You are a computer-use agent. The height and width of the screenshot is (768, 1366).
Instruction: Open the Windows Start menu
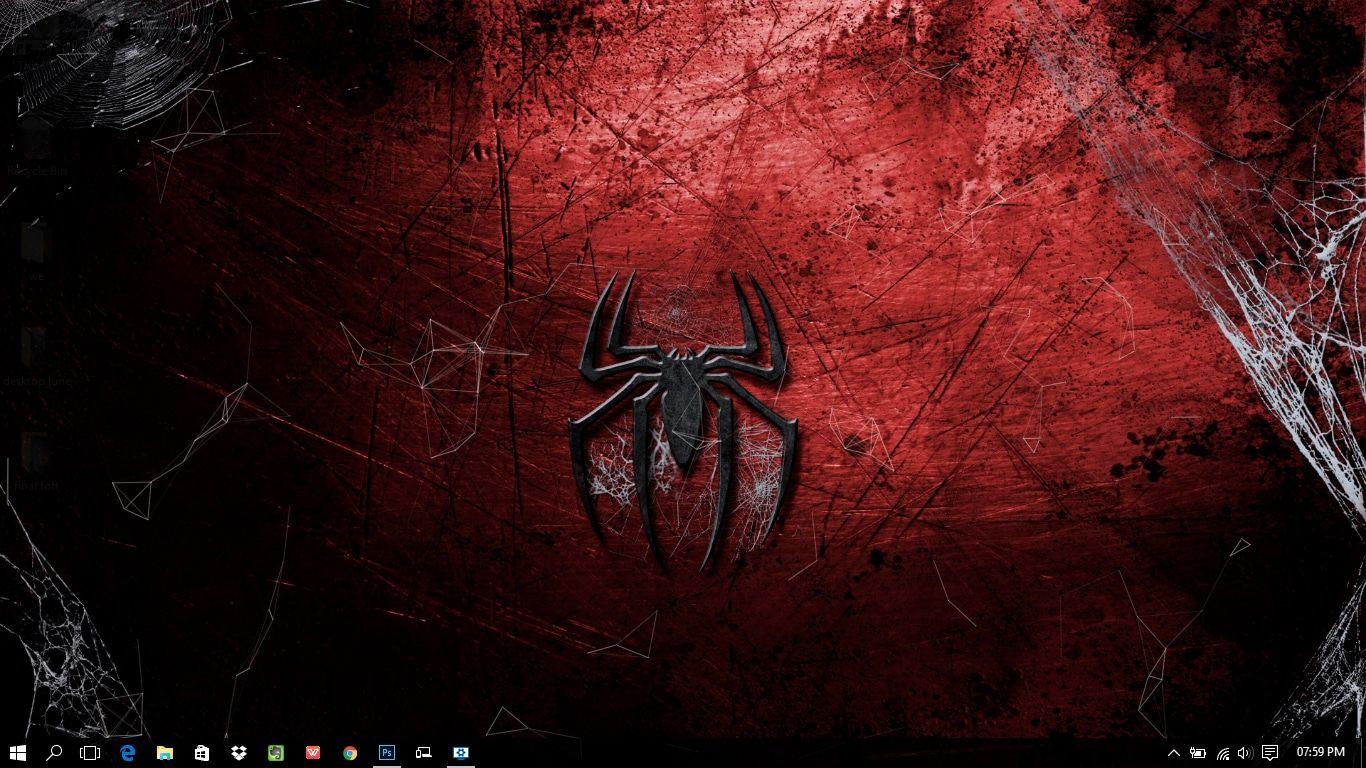click(17, 752)
